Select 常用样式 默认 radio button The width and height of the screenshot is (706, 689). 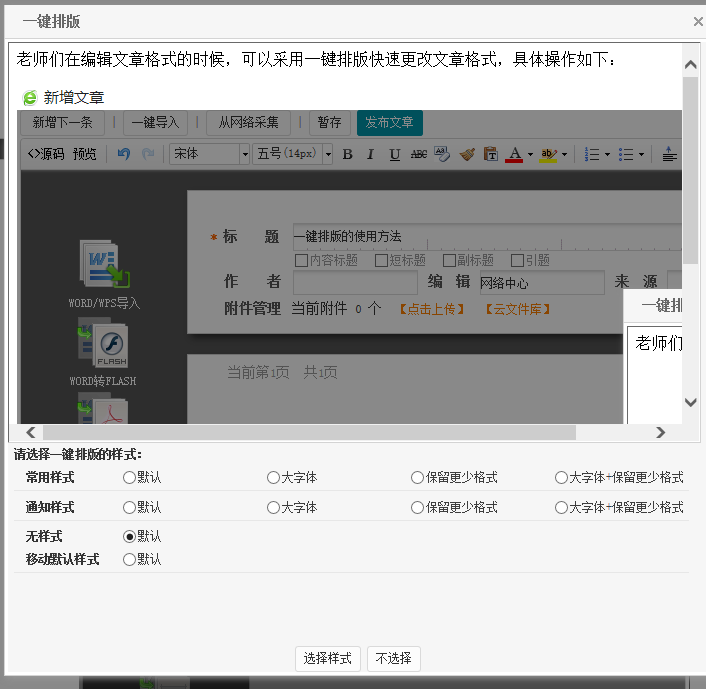(x=129, y=478)
